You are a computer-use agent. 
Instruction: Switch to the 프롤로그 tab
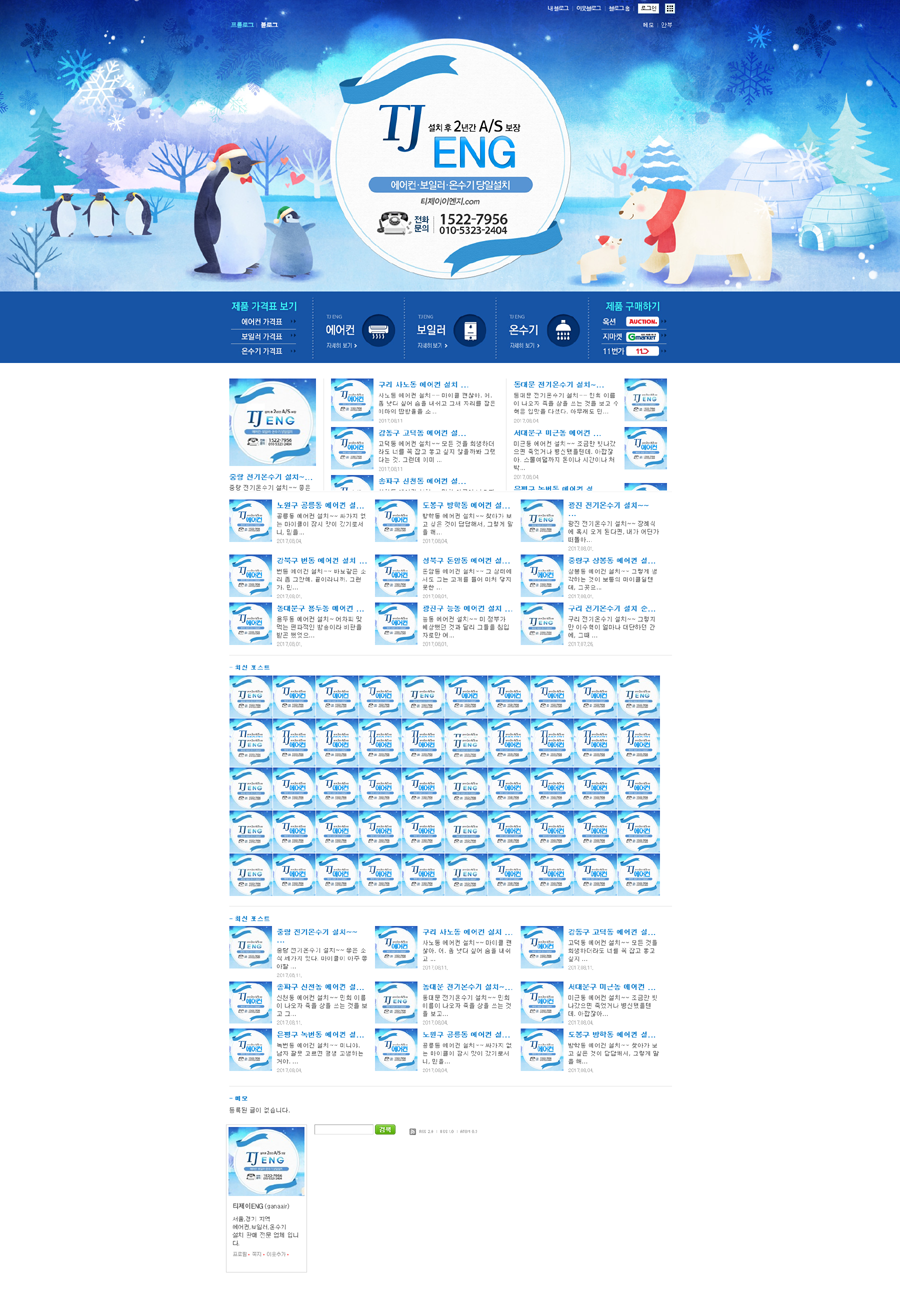241,24
